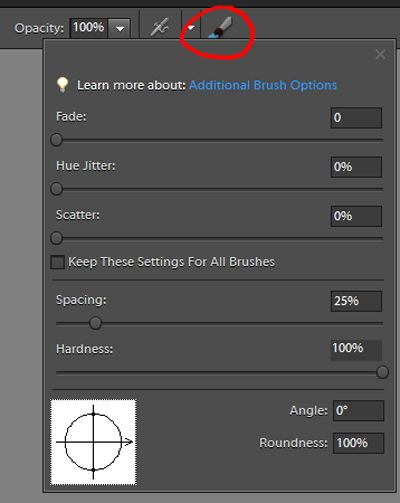Screen dimensions: 400x503
Task: Click the Fade value field
Action: point(356,118)
